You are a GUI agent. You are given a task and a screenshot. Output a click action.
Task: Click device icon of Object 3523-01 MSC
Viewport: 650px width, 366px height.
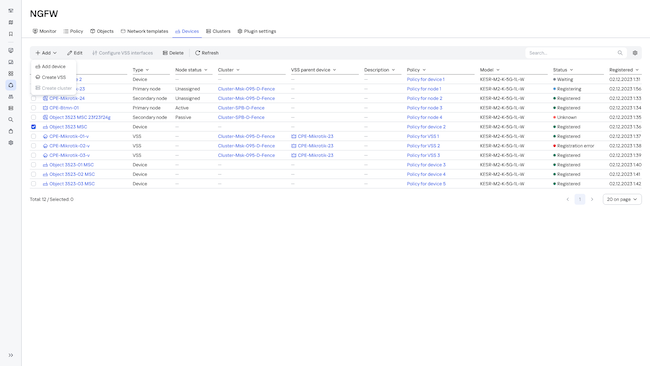[x=45, y=165]
